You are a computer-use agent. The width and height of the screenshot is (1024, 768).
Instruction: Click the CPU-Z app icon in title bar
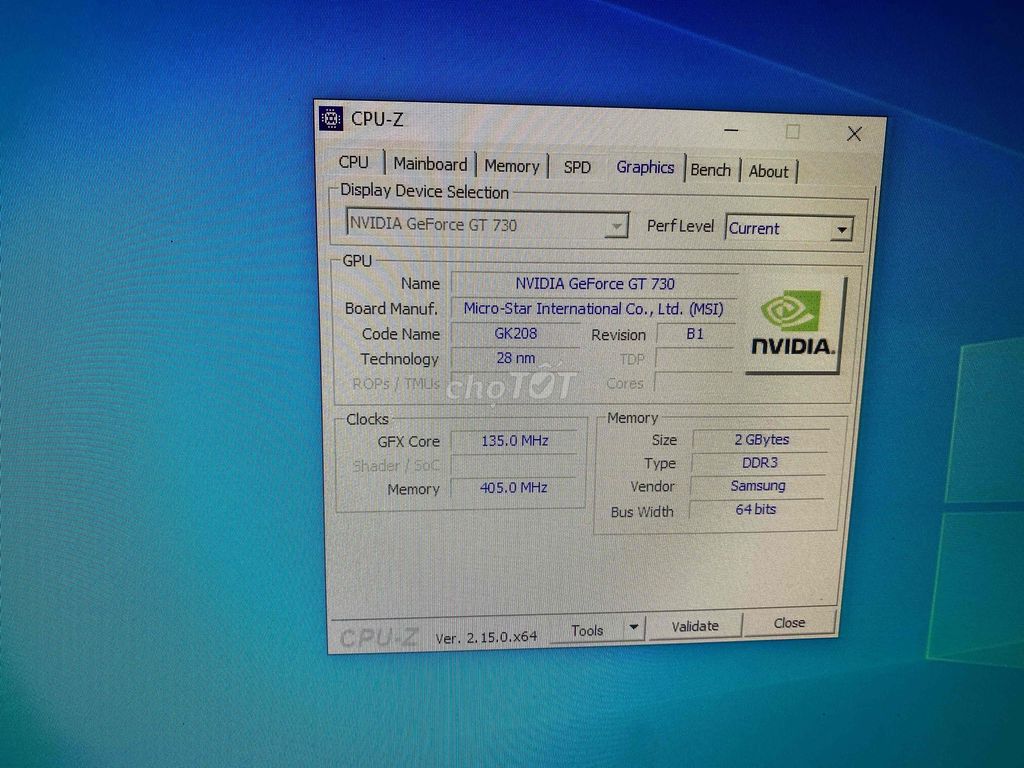330,118
